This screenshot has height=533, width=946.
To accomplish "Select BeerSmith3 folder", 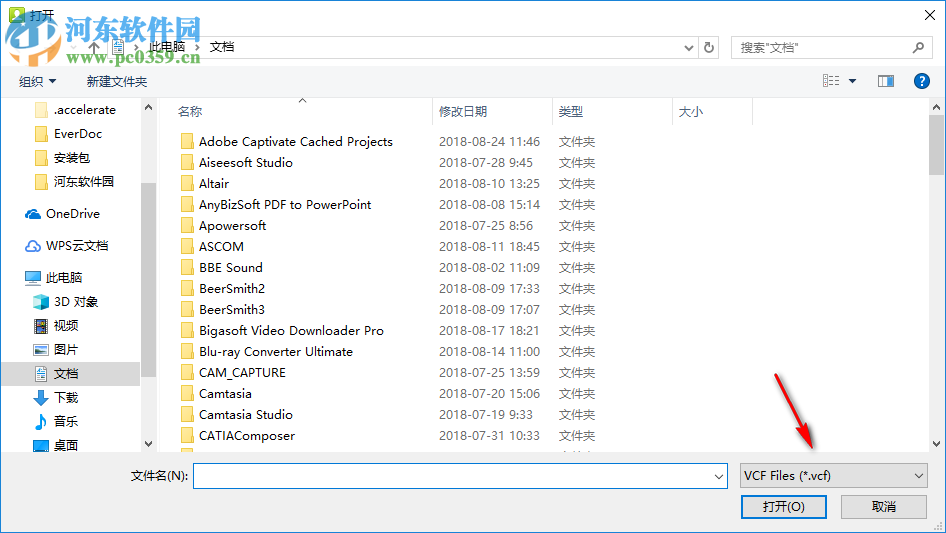I will click(232, 310).
